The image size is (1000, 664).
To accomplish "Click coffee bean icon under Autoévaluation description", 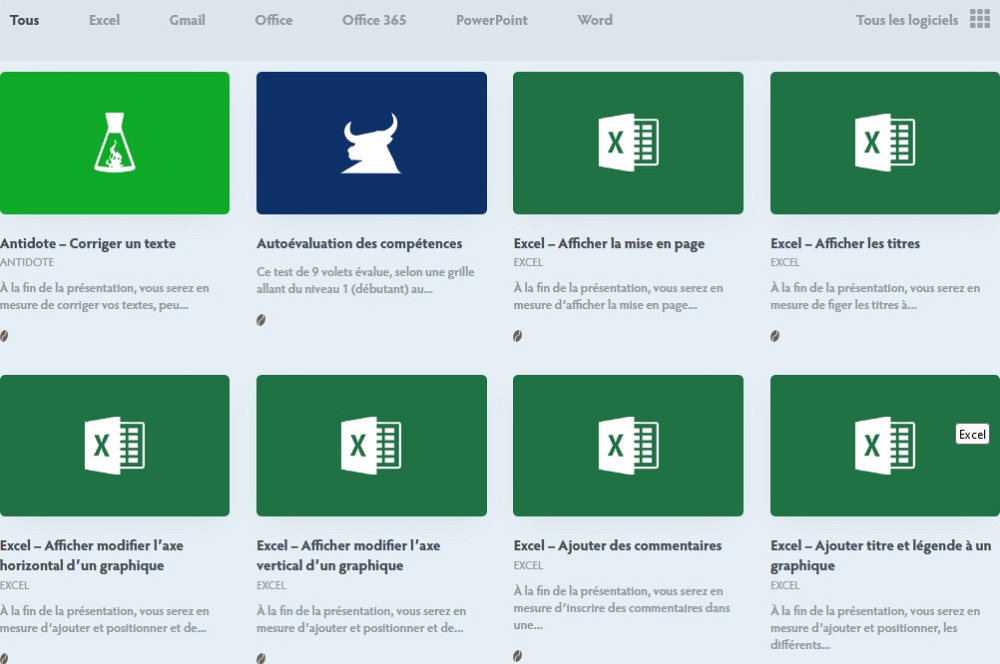I will pos(261,320).
